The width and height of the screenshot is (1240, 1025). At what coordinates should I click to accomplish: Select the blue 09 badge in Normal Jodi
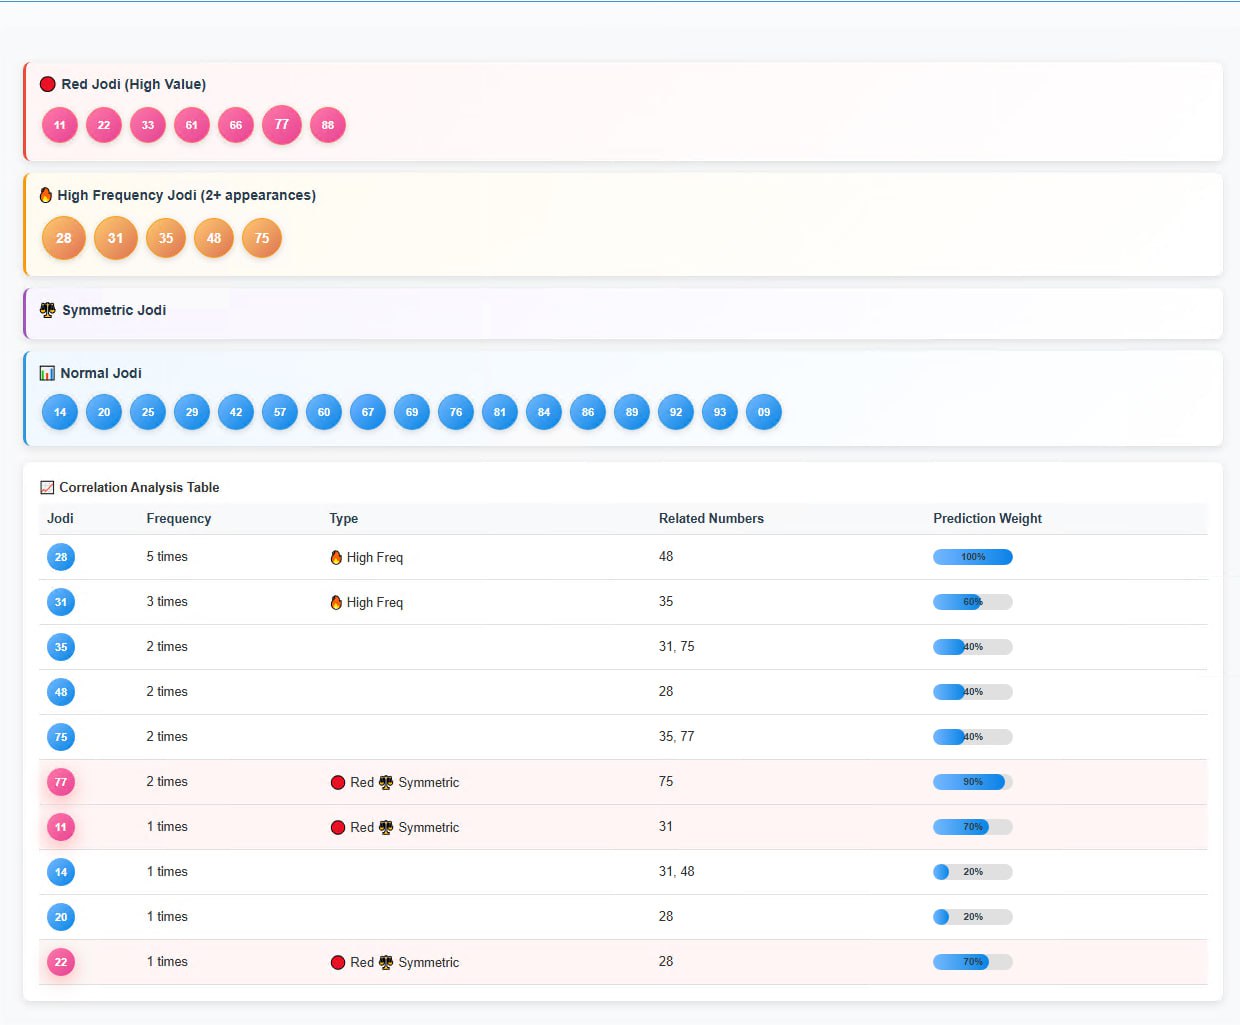coord(764,412)
